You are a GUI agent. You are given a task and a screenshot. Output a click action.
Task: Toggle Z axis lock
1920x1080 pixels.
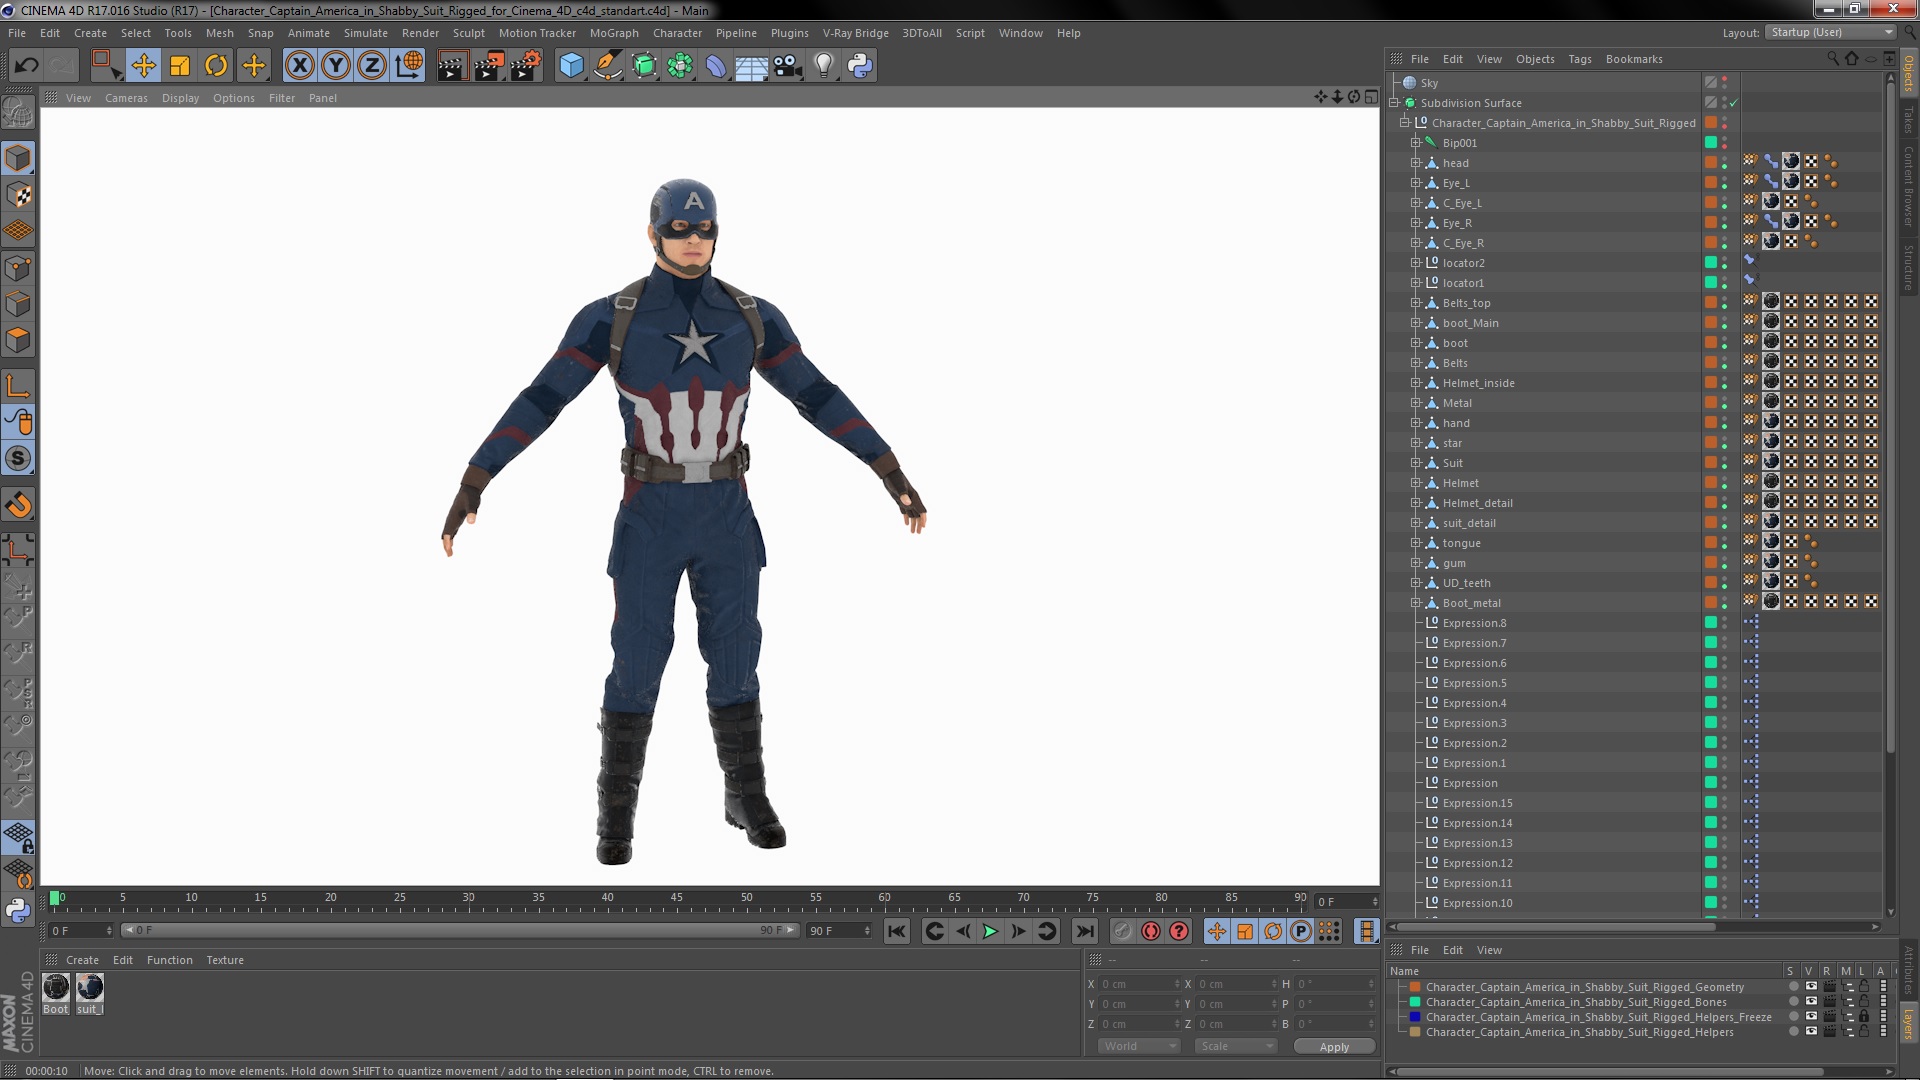372,66
